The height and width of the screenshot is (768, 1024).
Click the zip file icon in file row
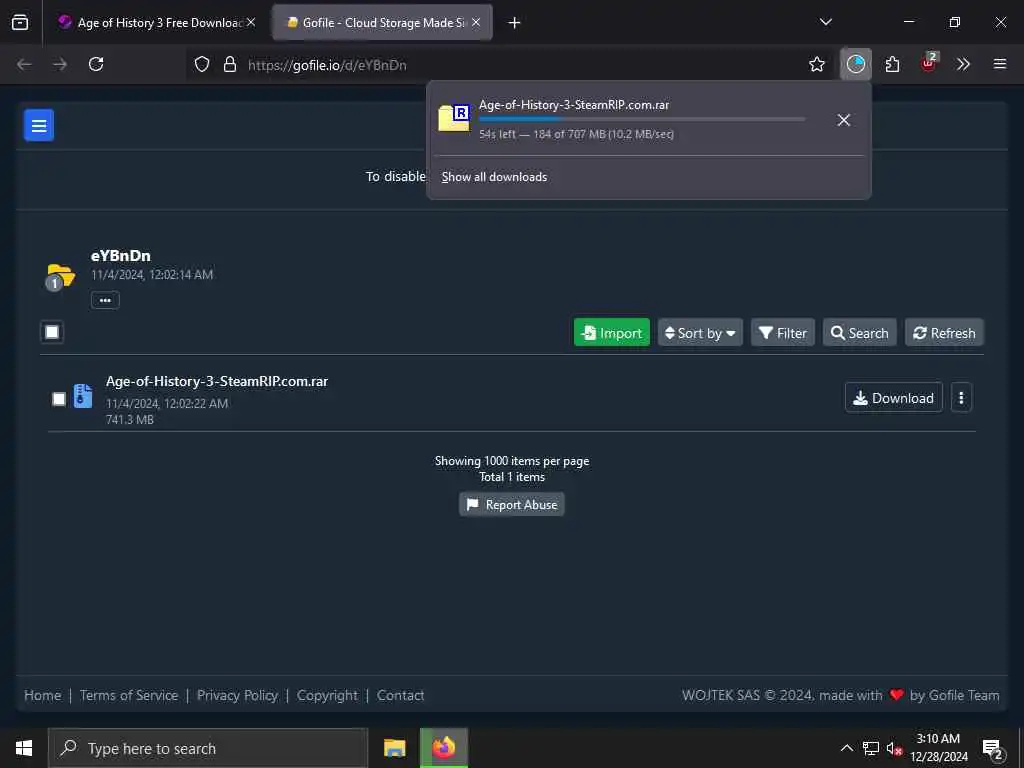click(83, 396)
